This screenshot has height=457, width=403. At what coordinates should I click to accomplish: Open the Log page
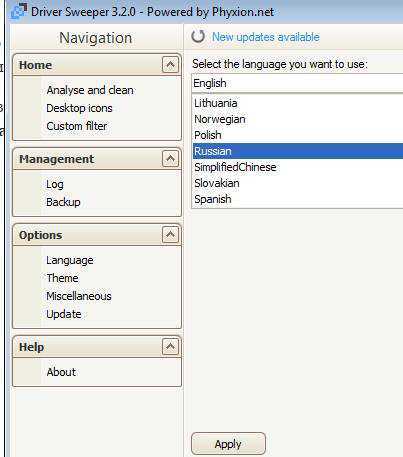coord(55,184)
